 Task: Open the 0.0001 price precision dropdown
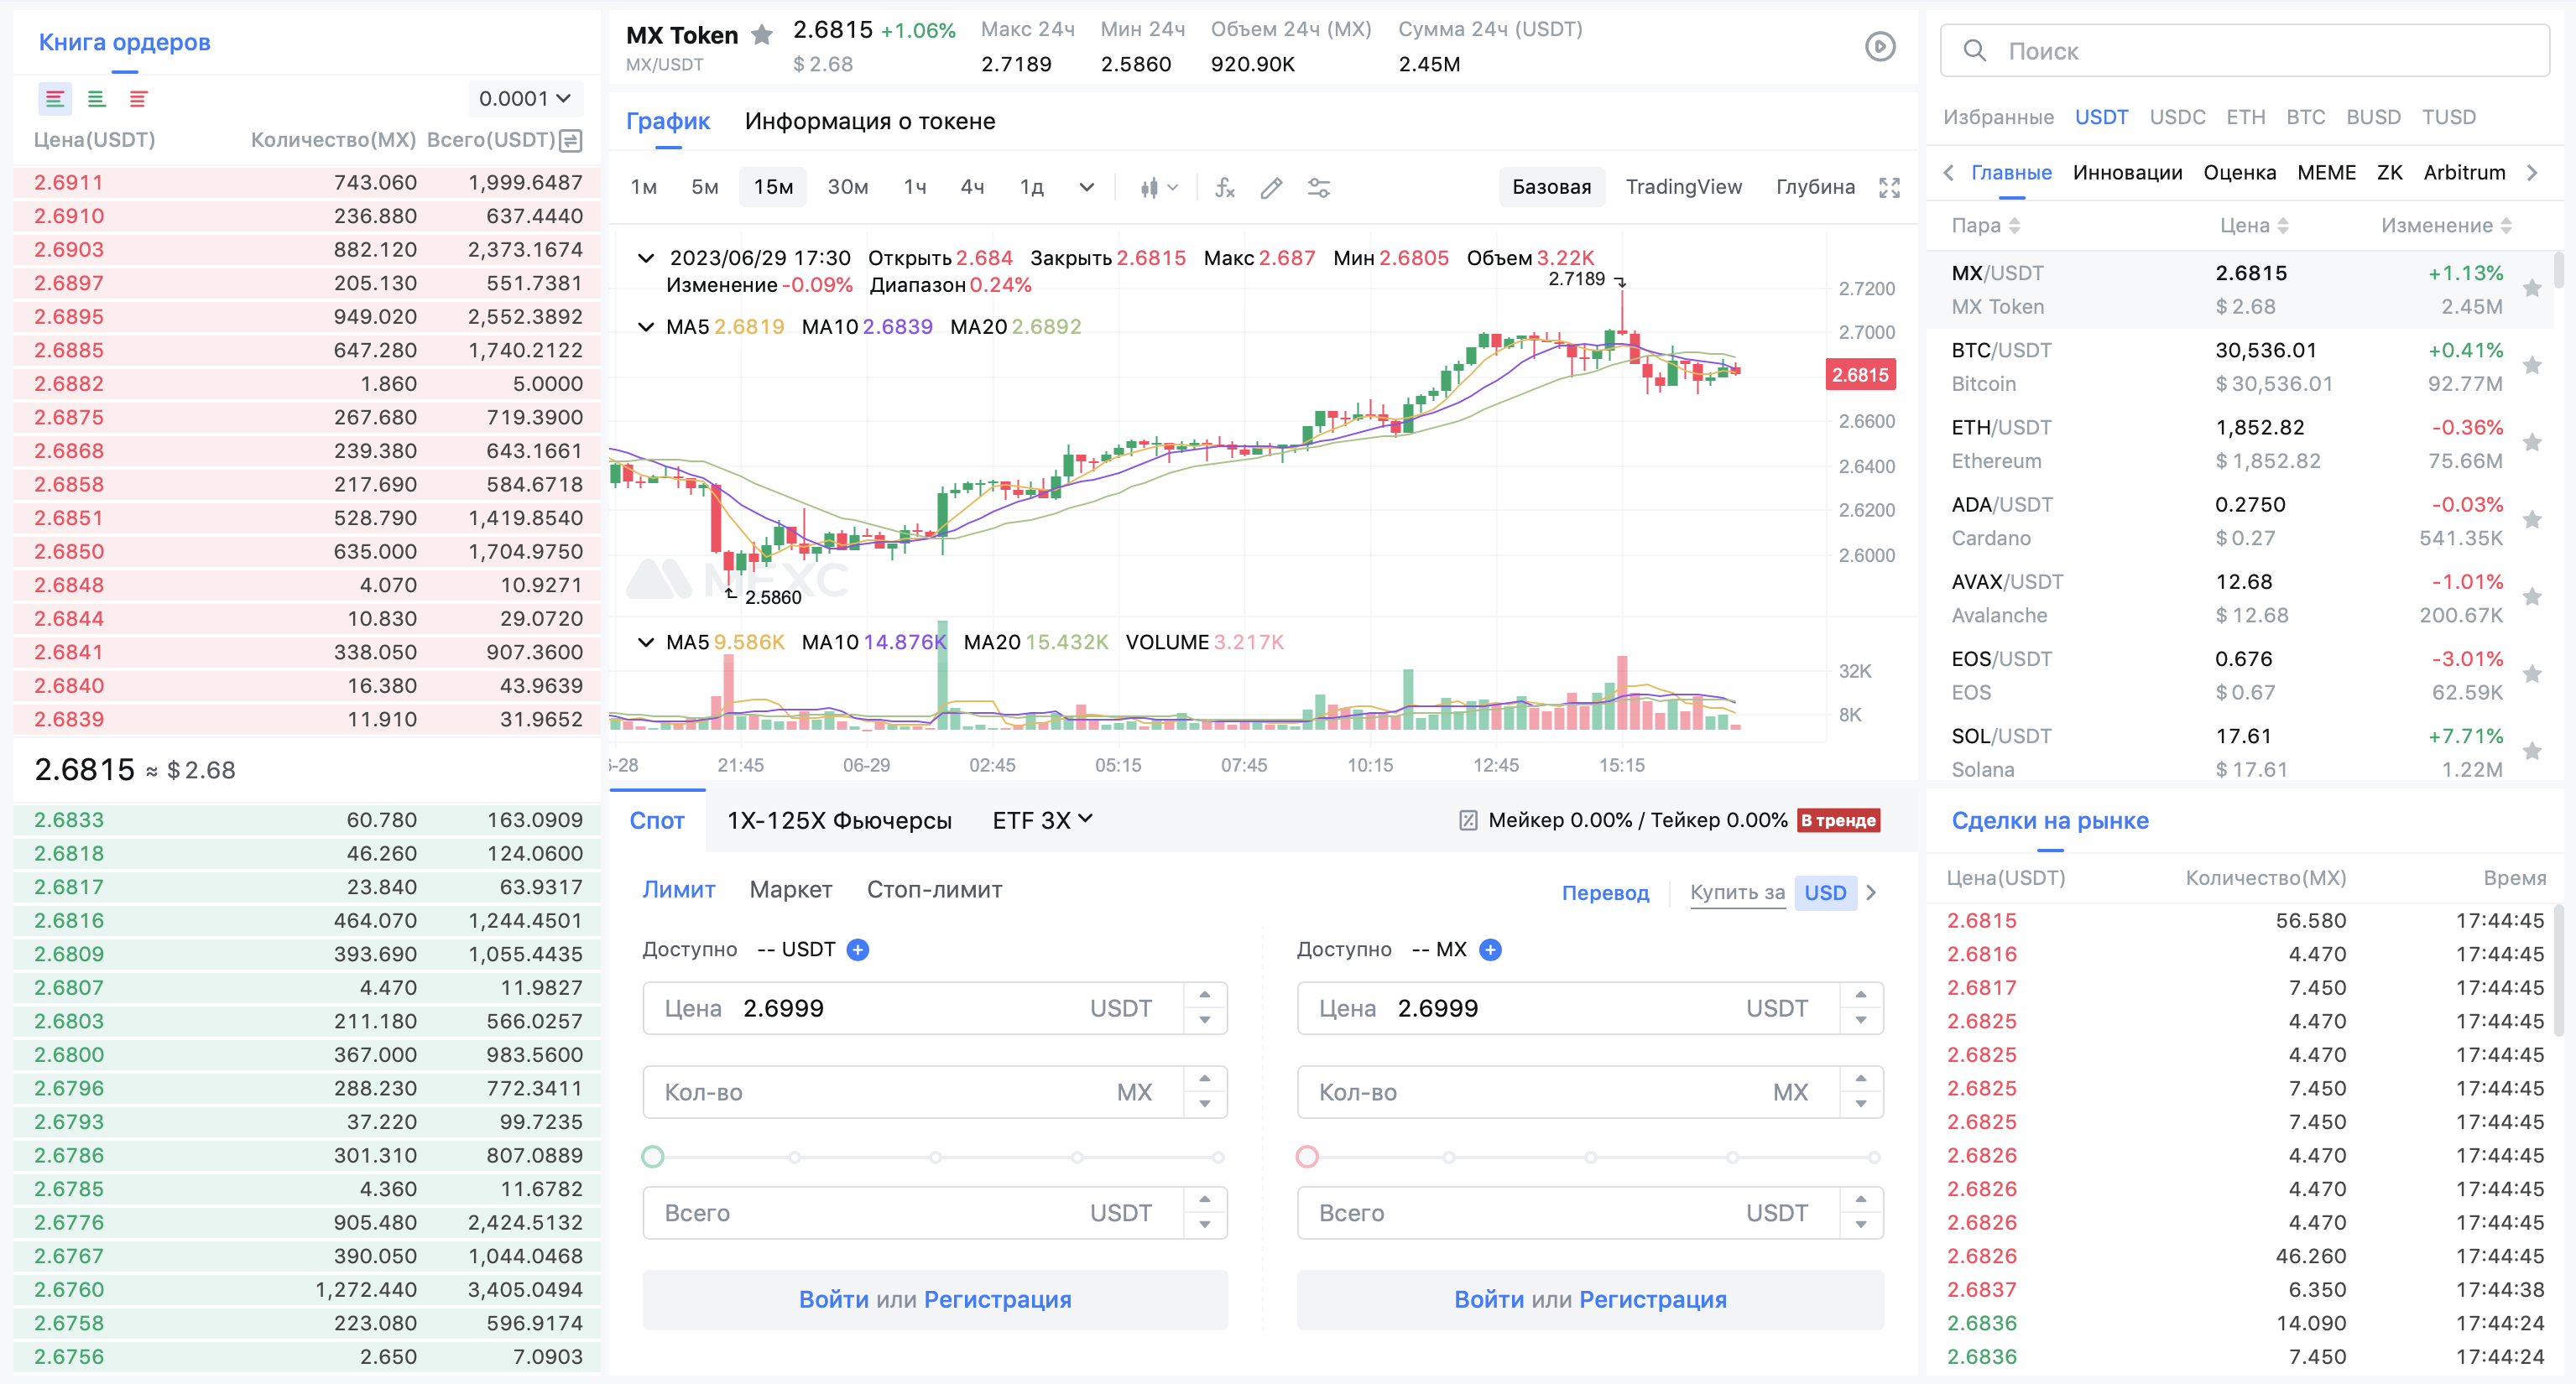coord(524,99)
